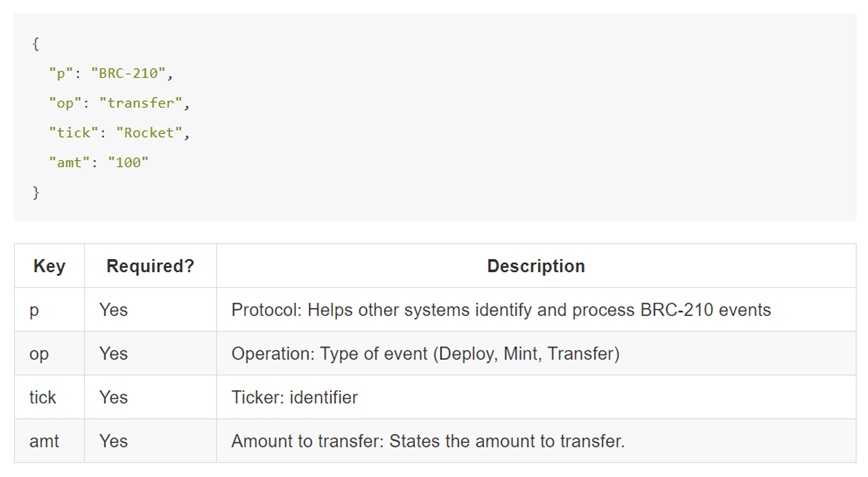Click the "Description" column header

(536, 266)
